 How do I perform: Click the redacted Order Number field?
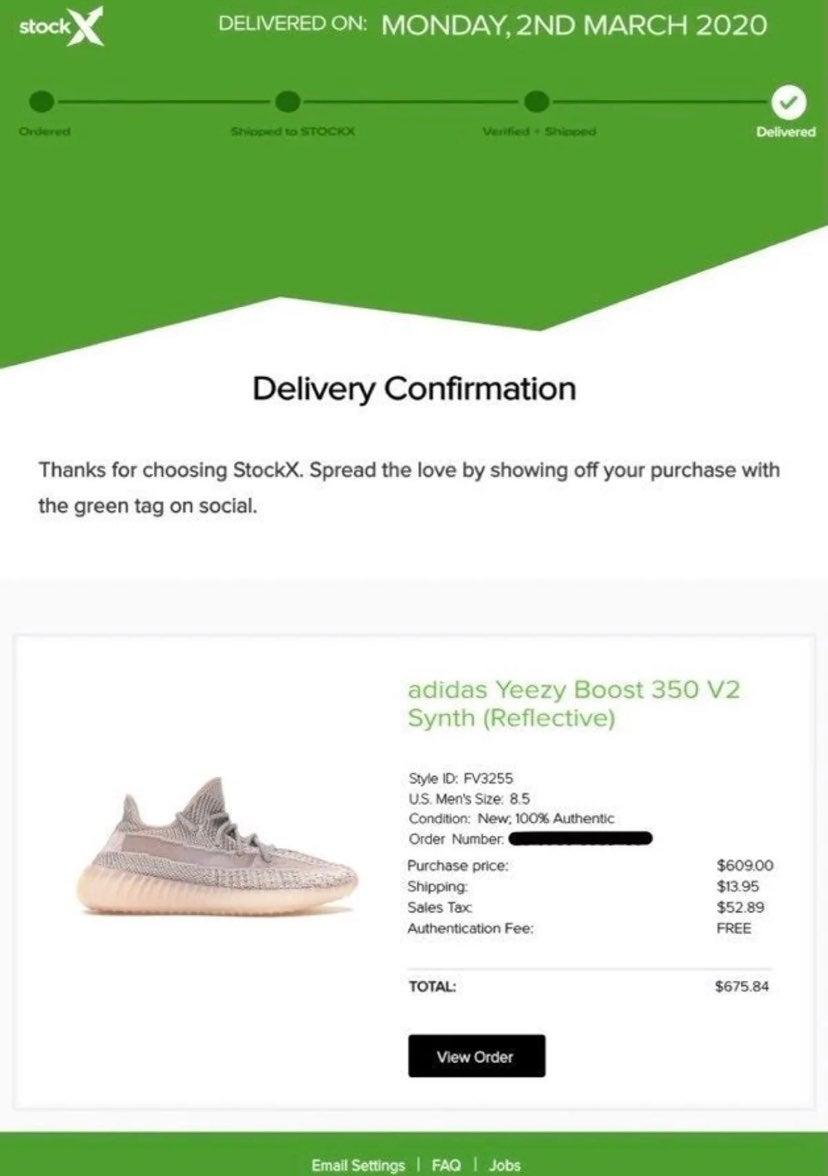(580, 838)
